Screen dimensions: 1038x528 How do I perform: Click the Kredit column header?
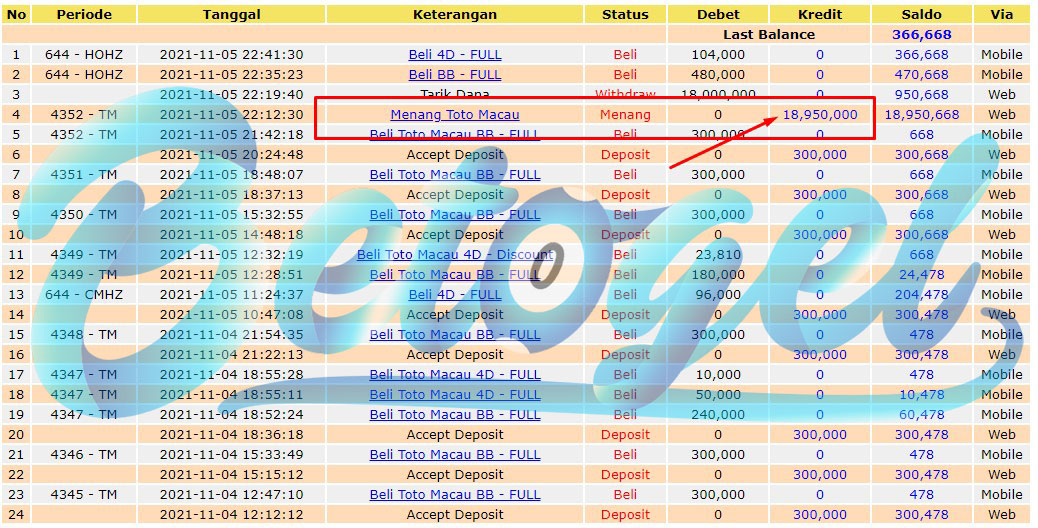coord(820,15)
